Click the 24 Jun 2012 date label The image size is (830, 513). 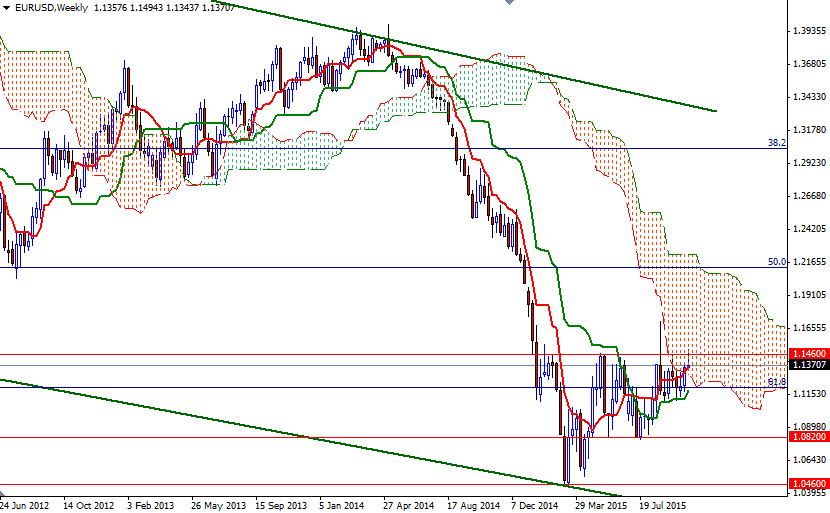pos(28,505)
